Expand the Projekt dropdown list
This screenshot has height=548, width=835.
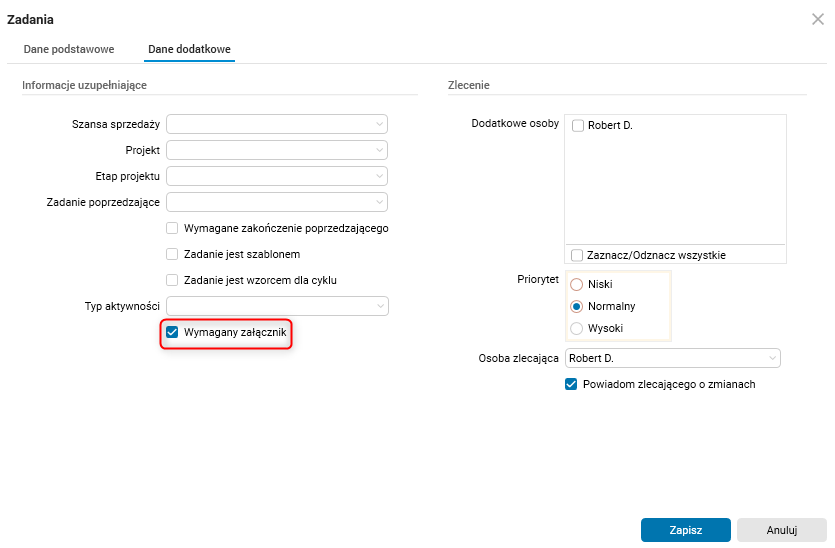[x=277, y=150]
